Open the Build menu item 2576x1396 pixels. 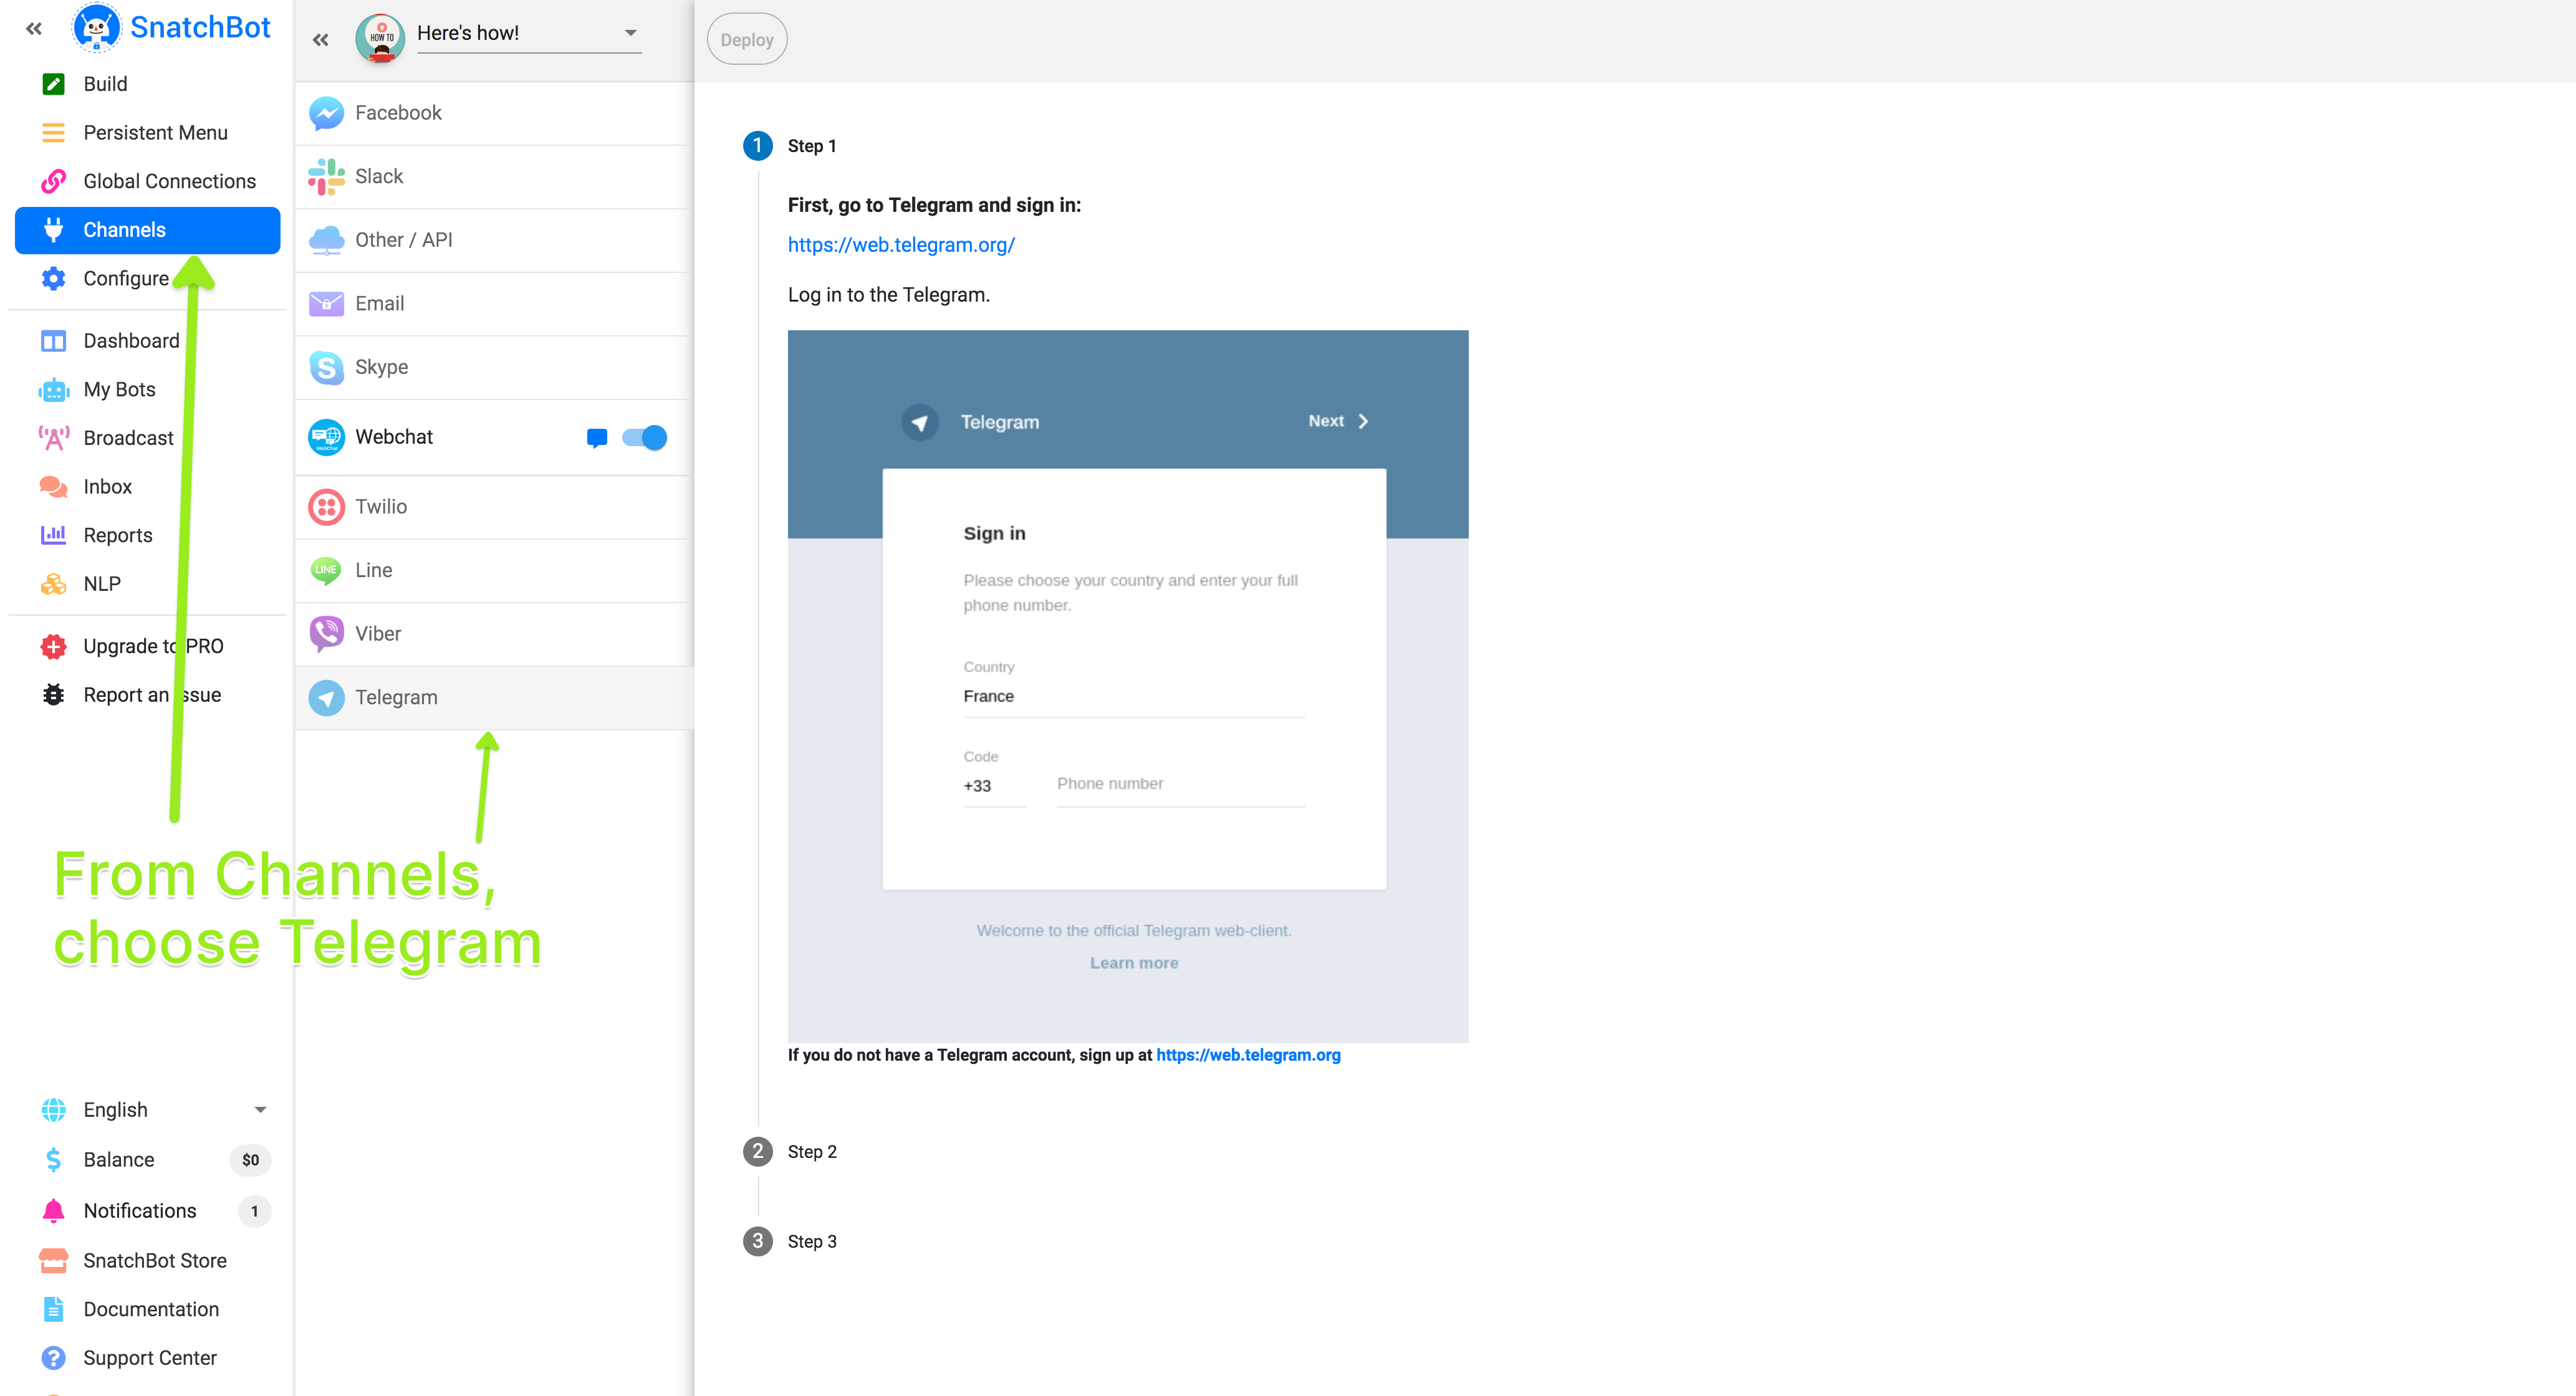click(105, 84)
